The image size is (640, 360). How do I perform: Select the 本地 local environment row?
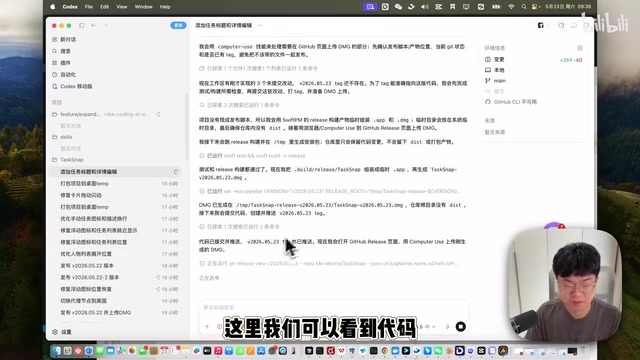494,70
